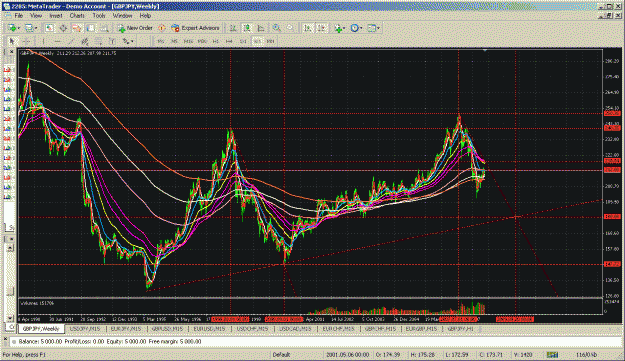Toggle the Terminal window
Screen dimensions: 625x361
90,28
